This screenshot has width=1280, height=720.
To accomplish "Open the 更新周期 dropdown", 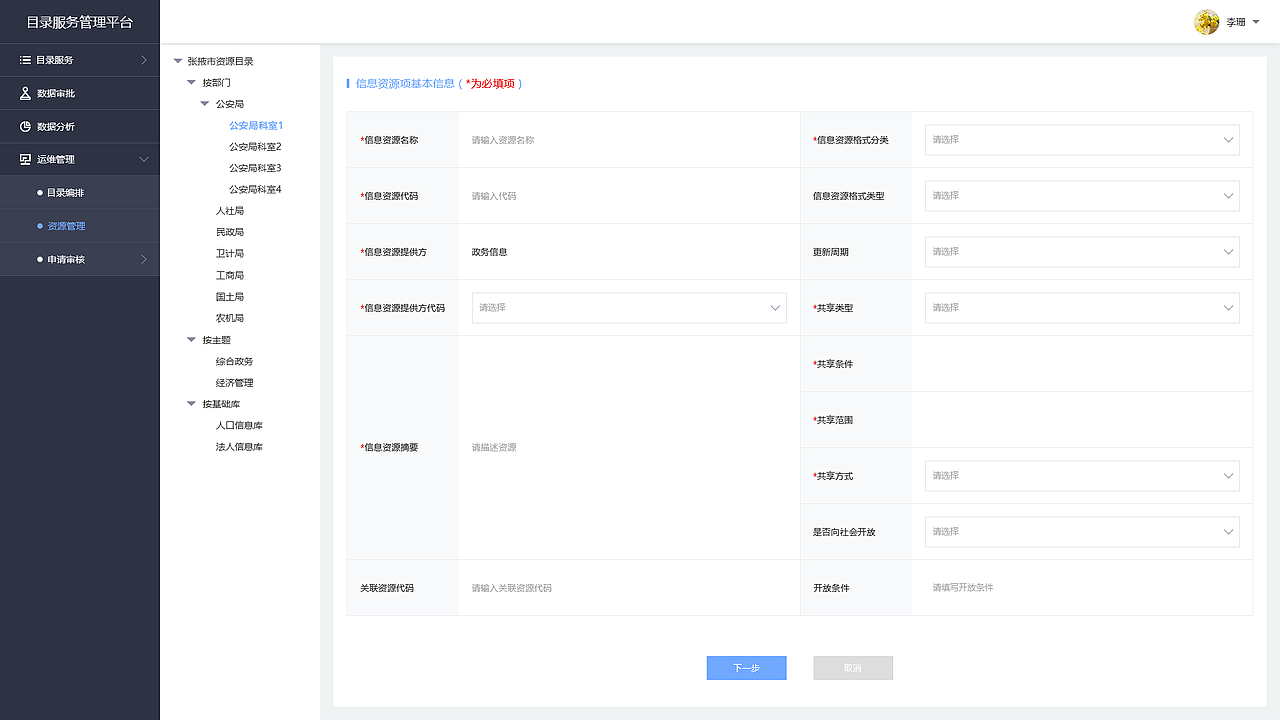I will click(x=1082, y=252).
